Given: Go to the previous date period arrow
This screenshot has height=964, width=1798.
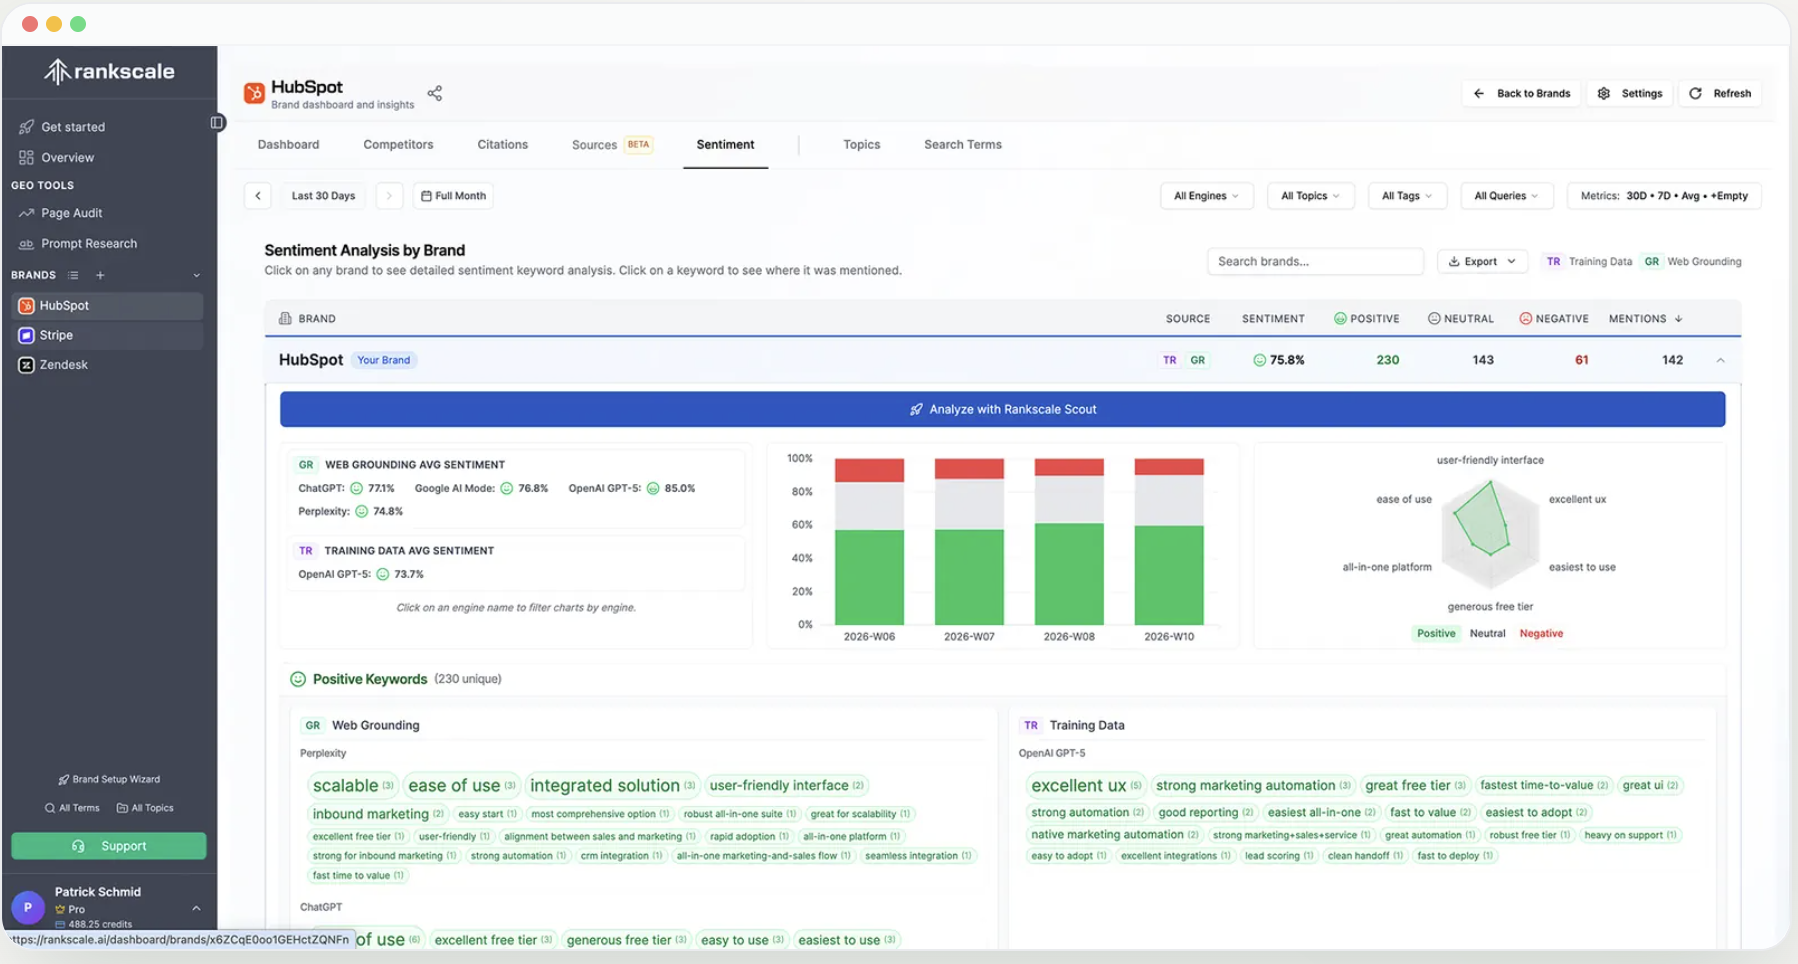Looking at the screenshot, I should (x=258, y=196).
